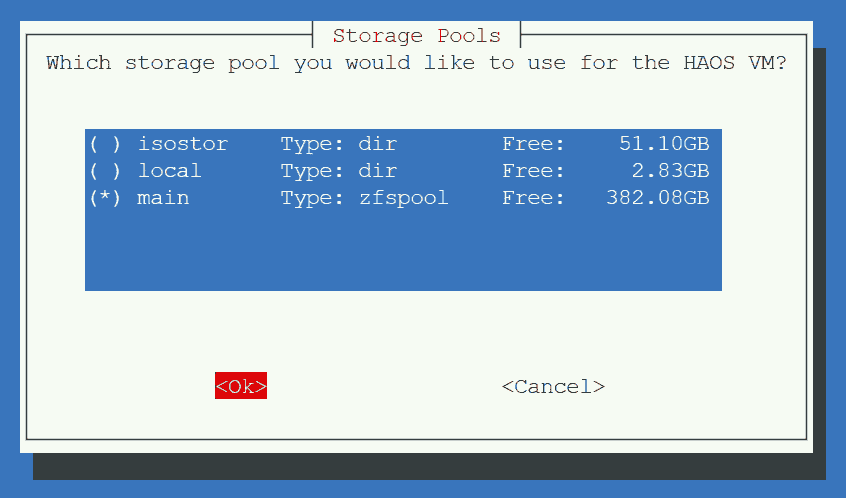Select the local radio button

[105, 171]
